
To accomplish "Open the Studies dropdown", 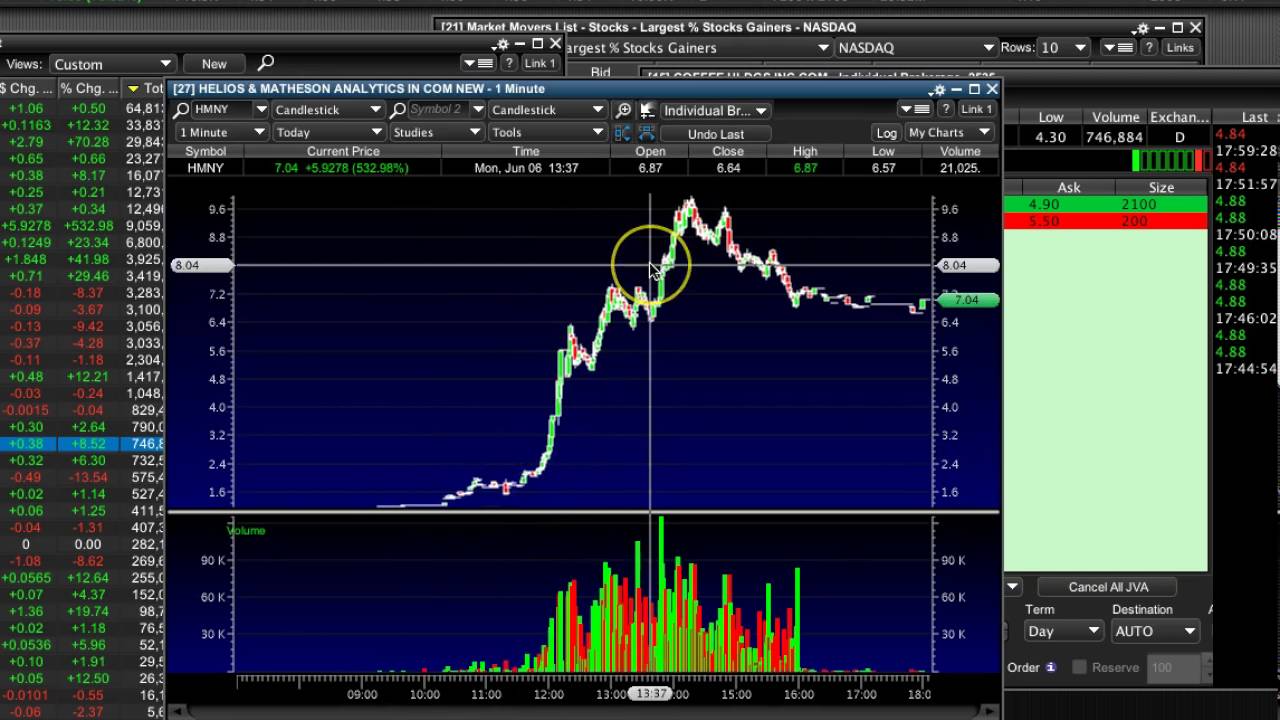I will [437, 132].
